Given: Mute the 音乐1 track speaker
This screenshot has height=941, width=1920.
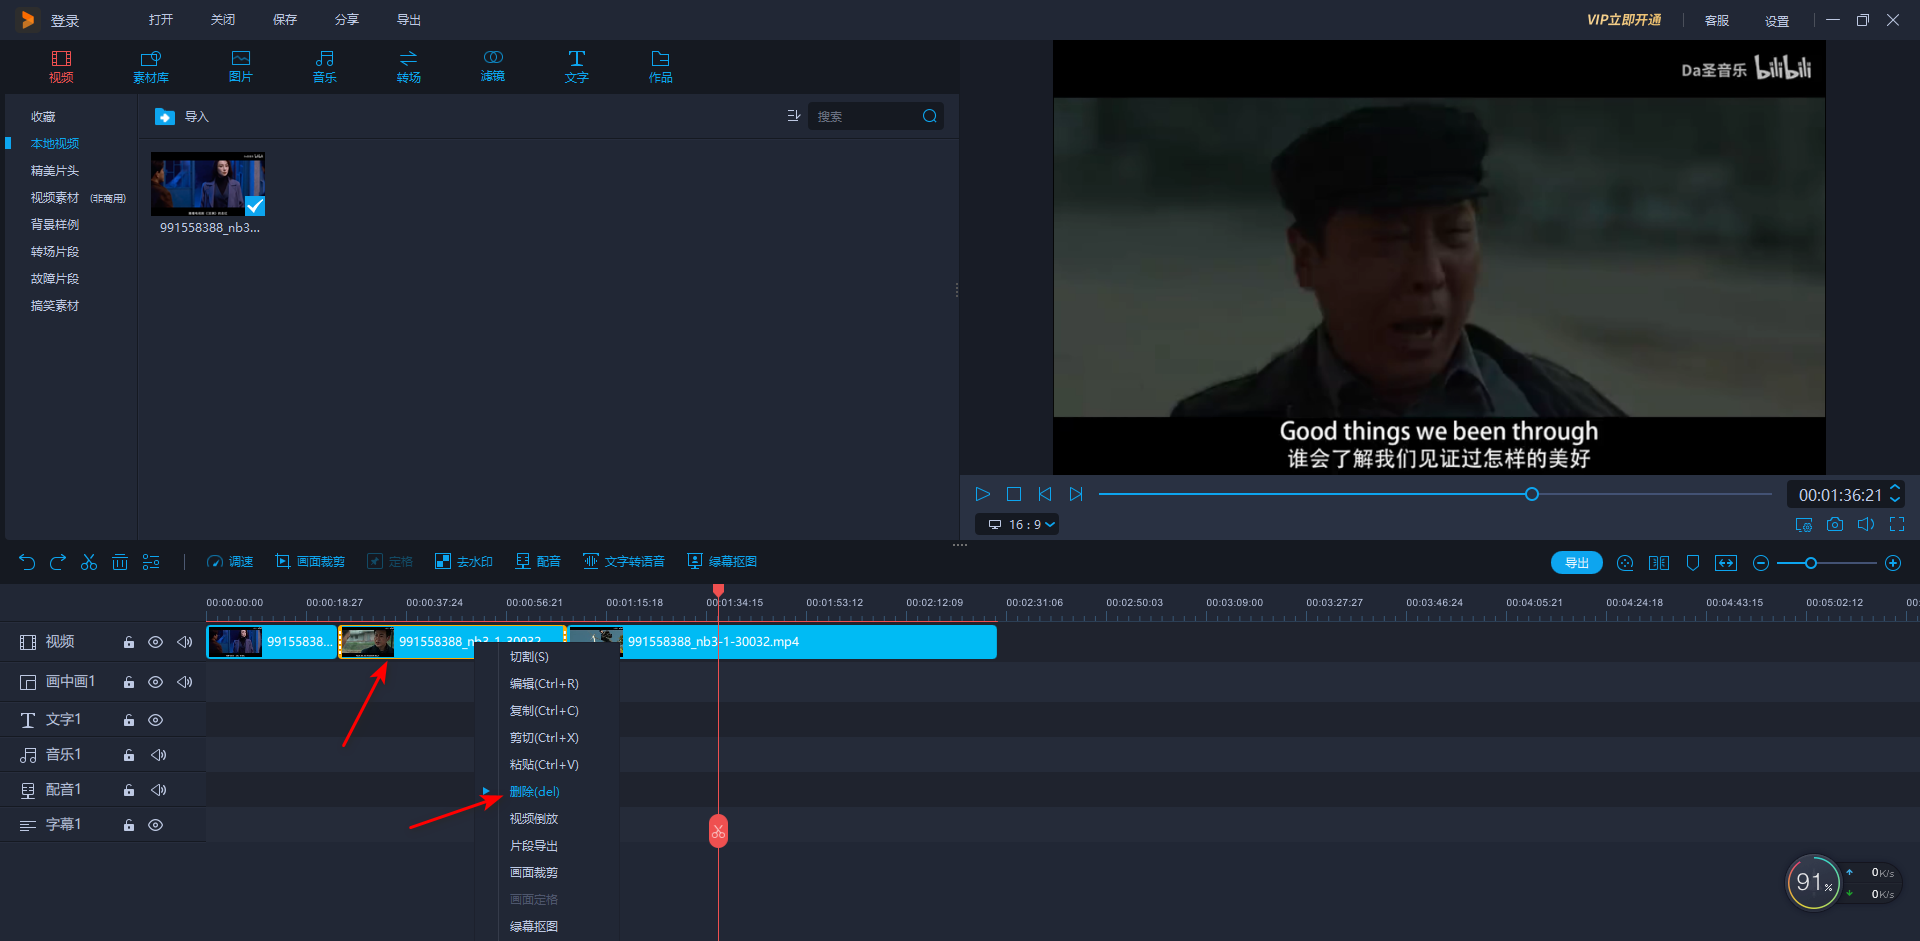Looking at the screenshot, I should click(x=158, y=755).
